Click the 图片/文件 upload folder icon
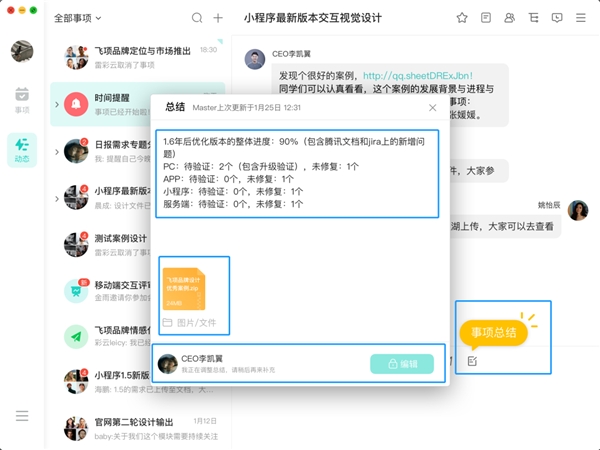 (167, 323)
